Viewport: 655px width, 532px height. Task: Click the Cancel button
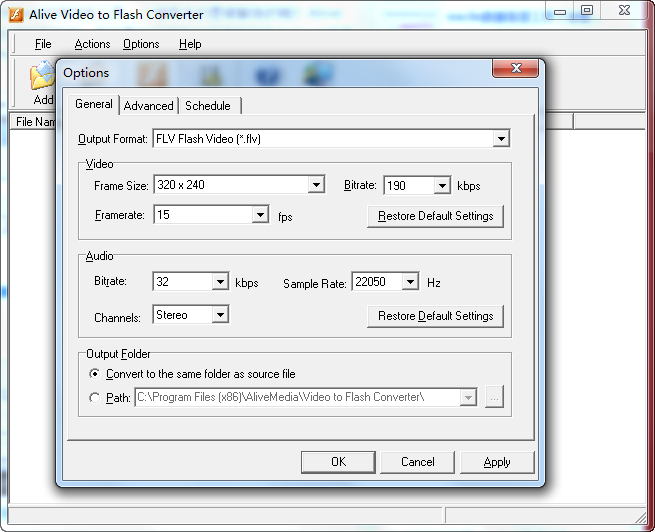tap(417, 462)
